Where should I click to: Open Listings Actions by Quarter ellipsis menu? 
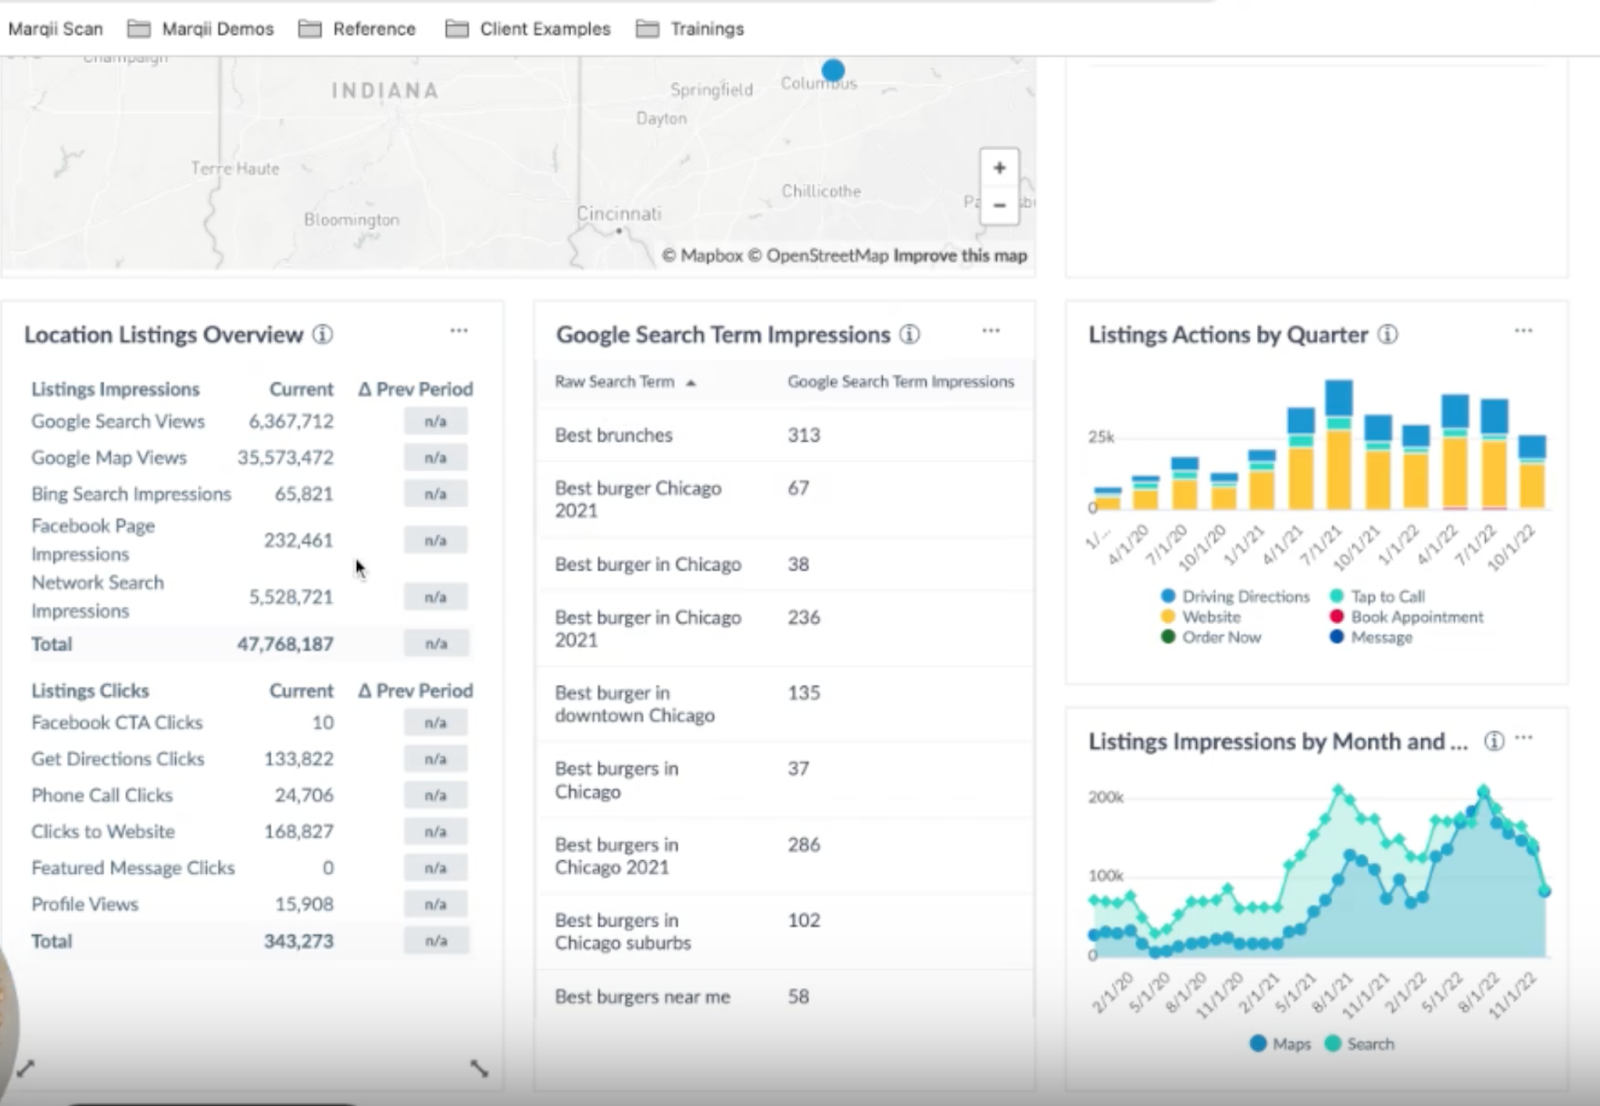tap(1523, 331)
